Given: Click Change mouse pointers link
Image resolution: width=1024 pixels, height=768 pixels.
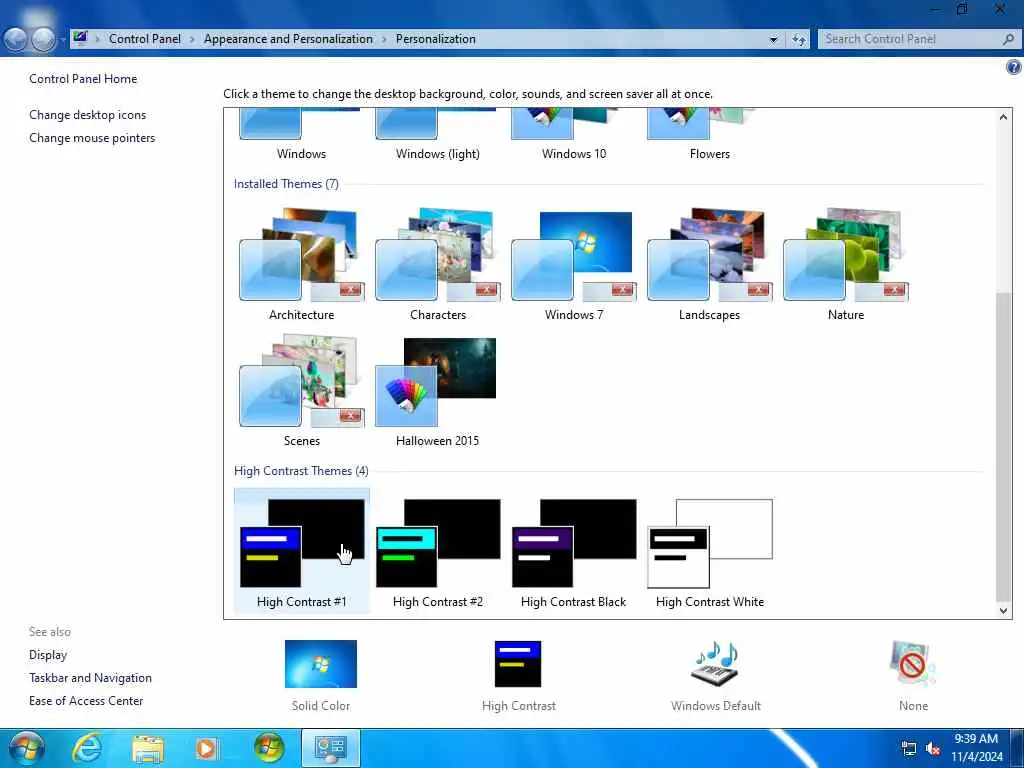Looking at the screenshot, I should coord(92,138).
